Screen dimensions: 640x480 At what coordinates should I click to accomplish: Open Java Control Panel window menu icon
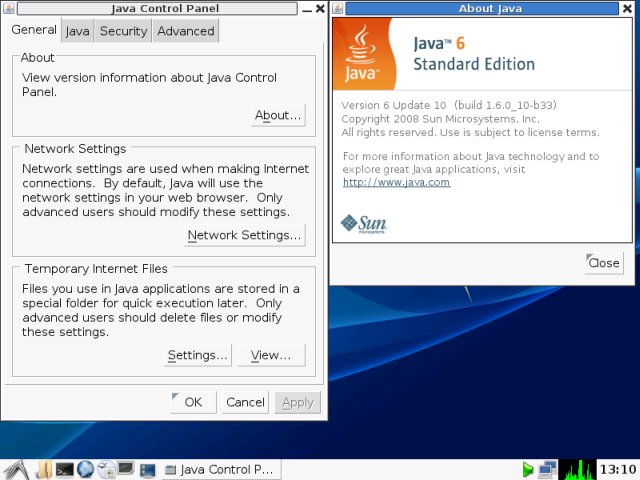10,9
